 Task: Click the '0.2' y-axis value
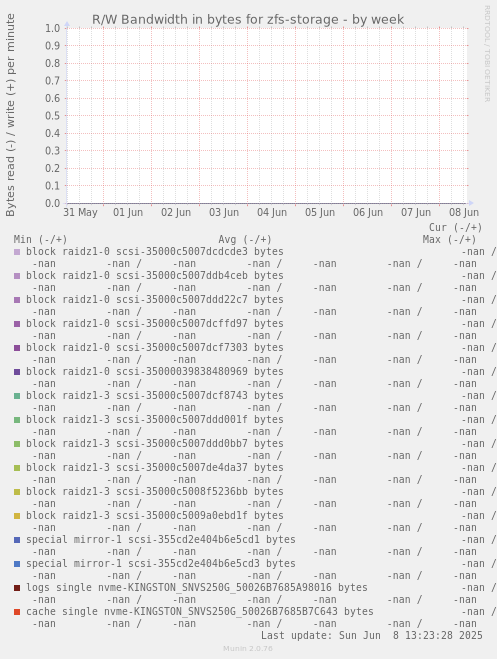(53, 168)
